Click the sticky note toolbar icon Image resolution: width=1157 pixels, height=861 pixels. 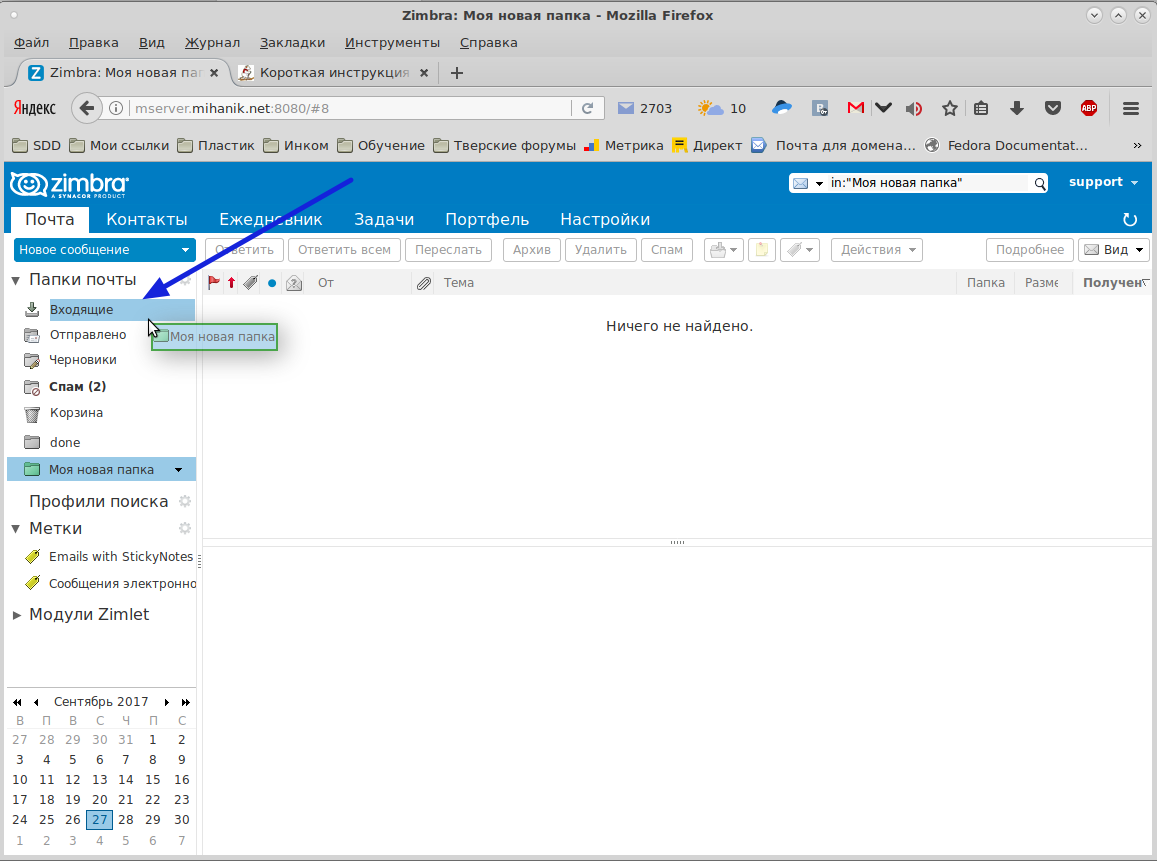click(761, 250)
